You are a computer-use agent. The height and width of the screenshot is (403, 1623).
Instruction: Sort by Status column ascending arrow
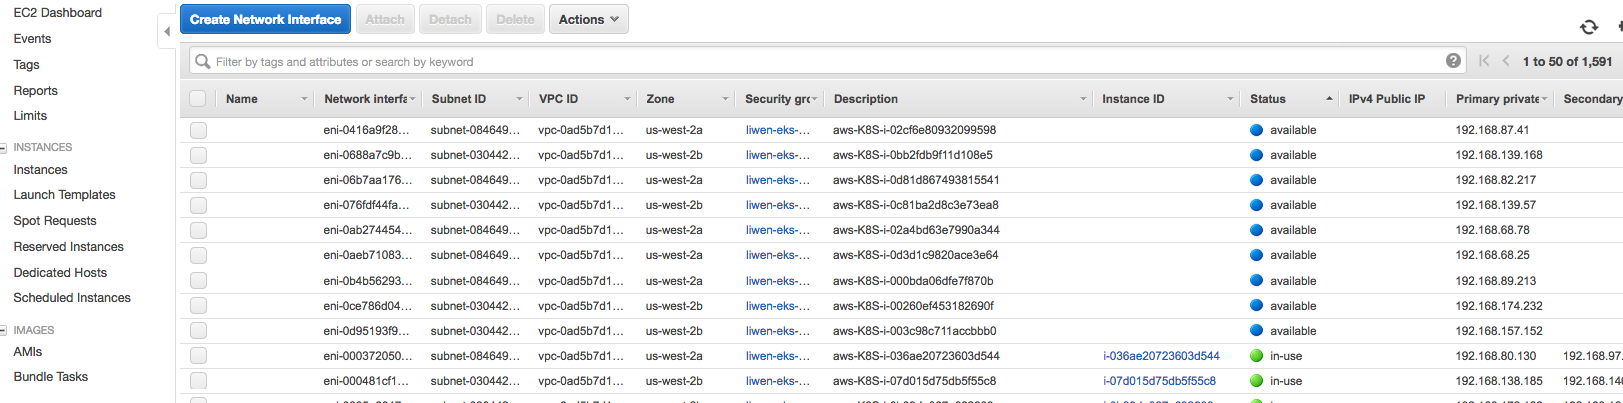[1329, 99]
